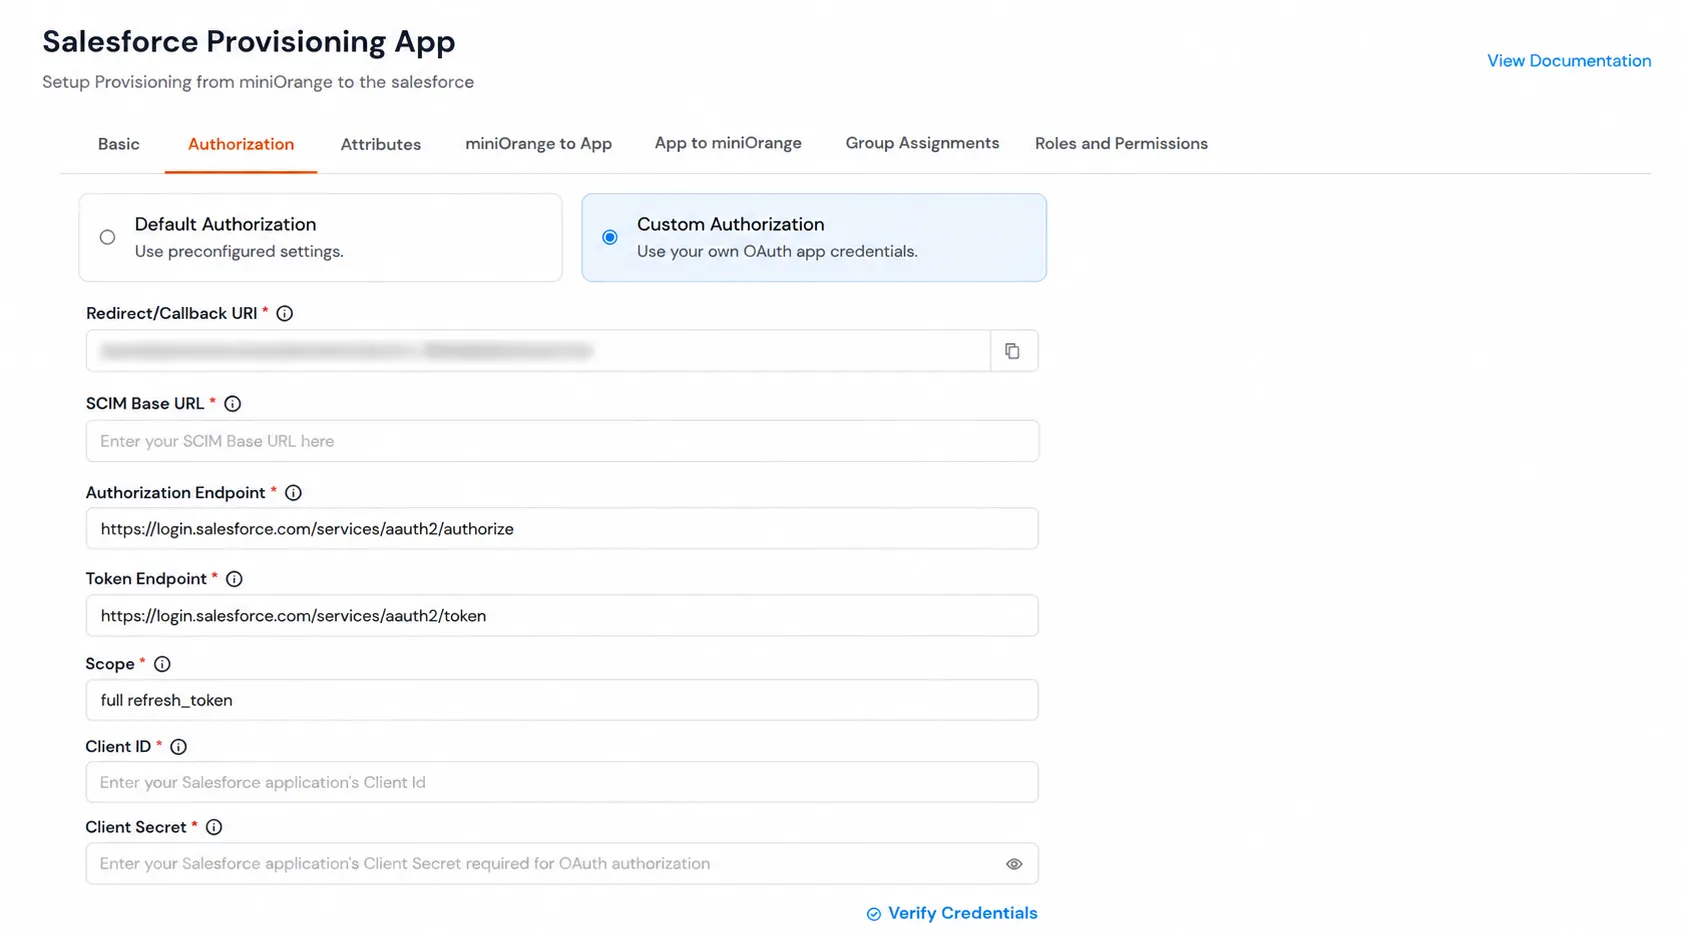View Client Secret info tooltip
The height and width of the screenshot is (934, 1684).
(x=214, y=827)
